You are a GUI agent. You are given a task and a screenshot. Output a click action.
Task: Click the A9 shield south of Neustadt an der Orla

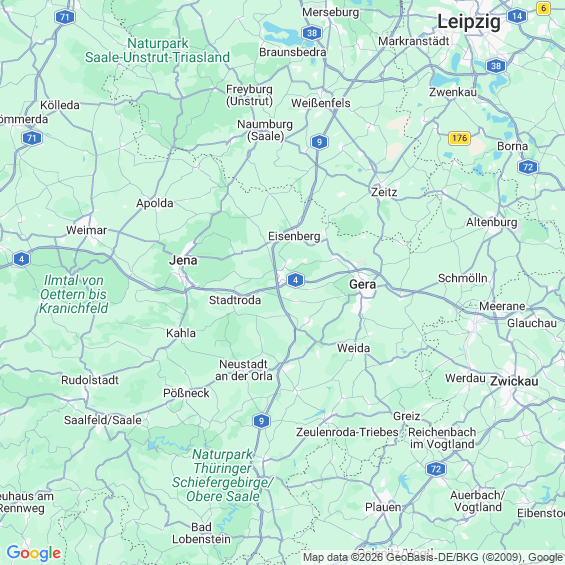coord(261,421)
